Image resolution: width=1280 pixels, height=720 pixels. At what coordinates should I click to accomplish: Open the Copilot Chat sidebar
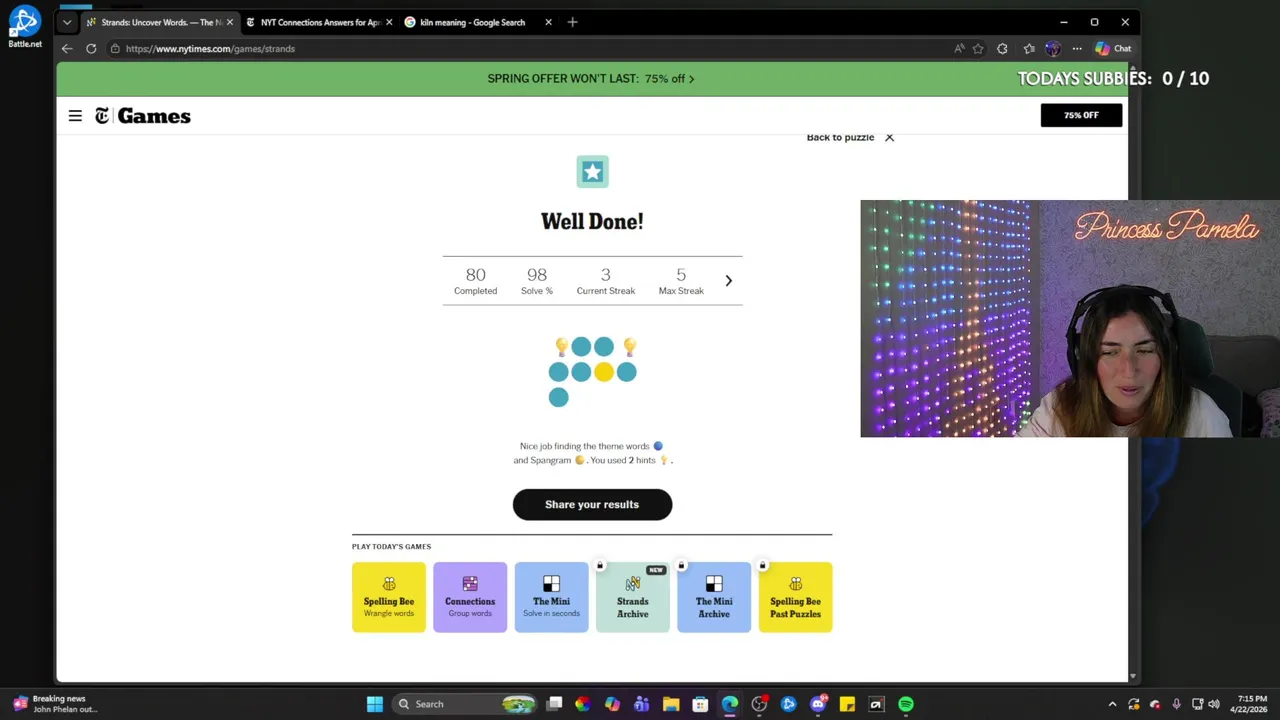click(x=1113, y=48)
